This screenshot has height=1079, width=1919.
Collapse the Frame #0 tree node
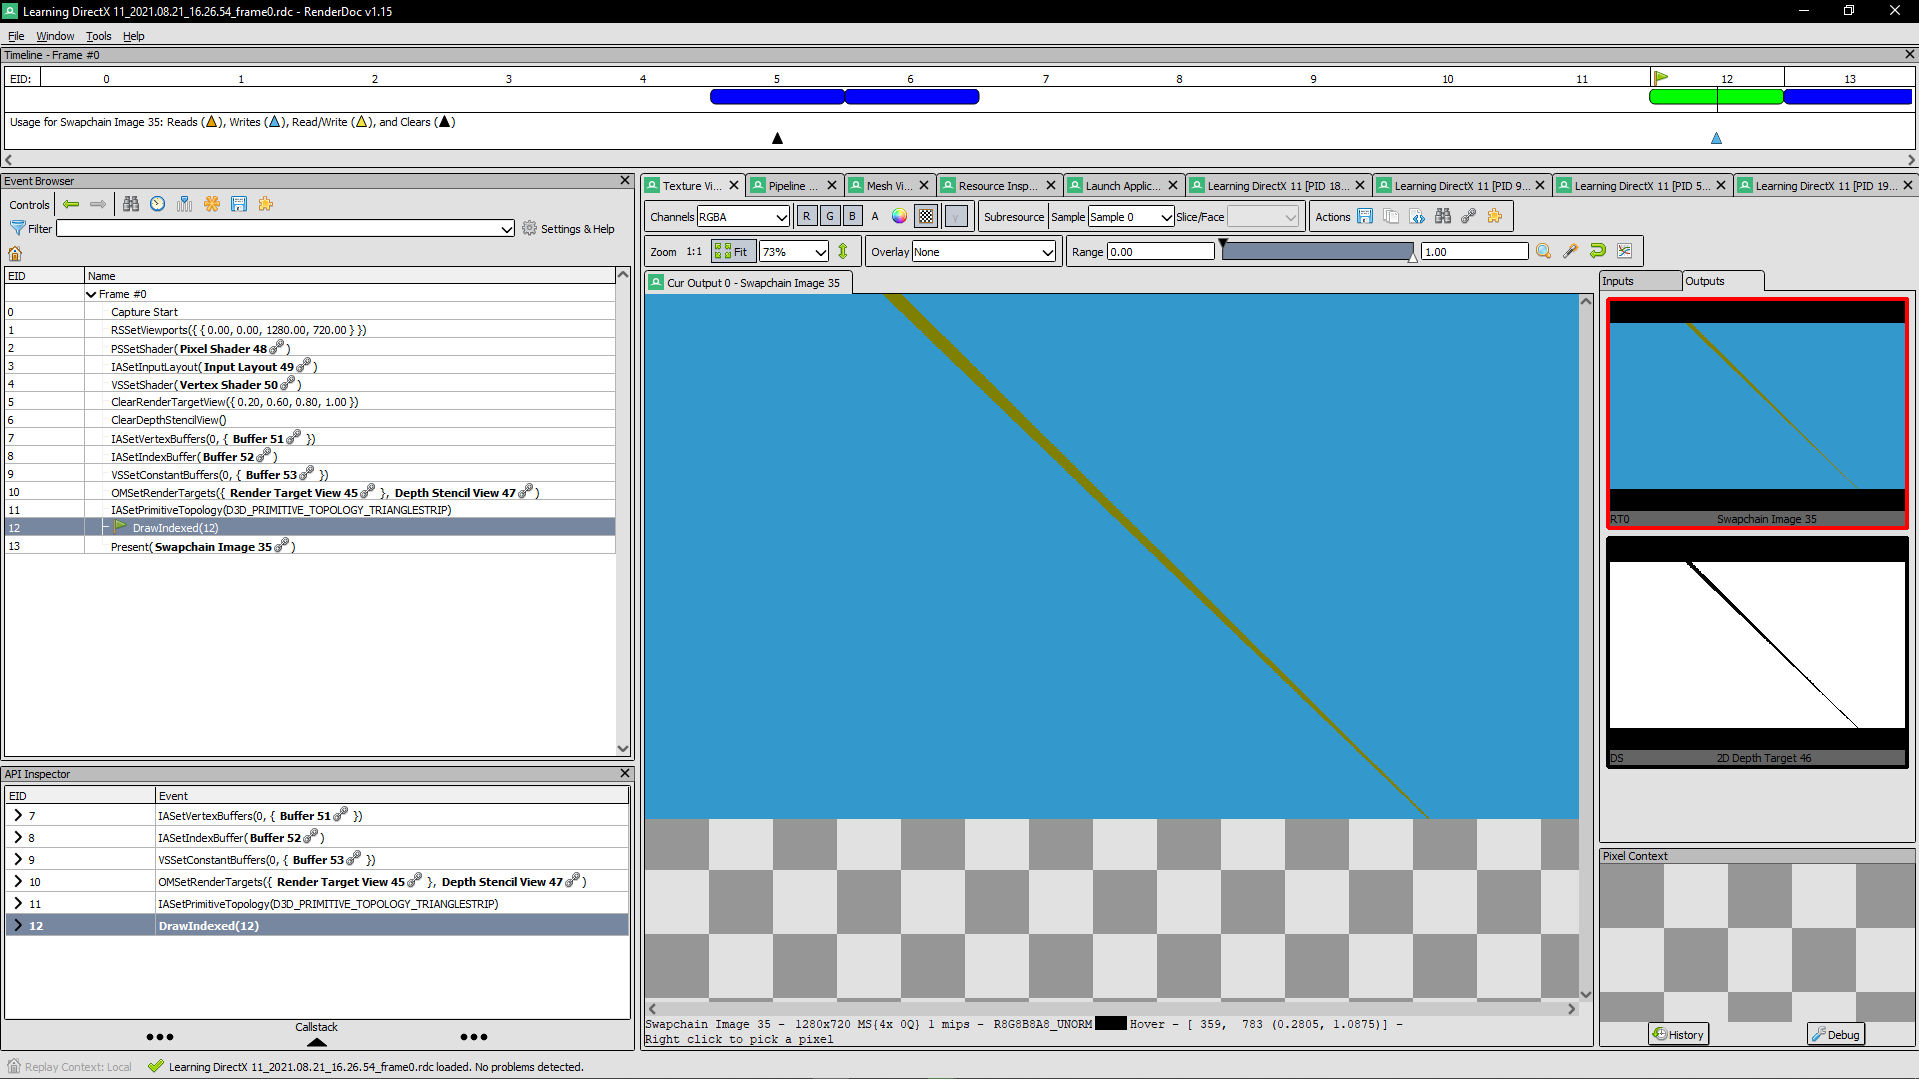pyautogui.click(x=92, y=294)
